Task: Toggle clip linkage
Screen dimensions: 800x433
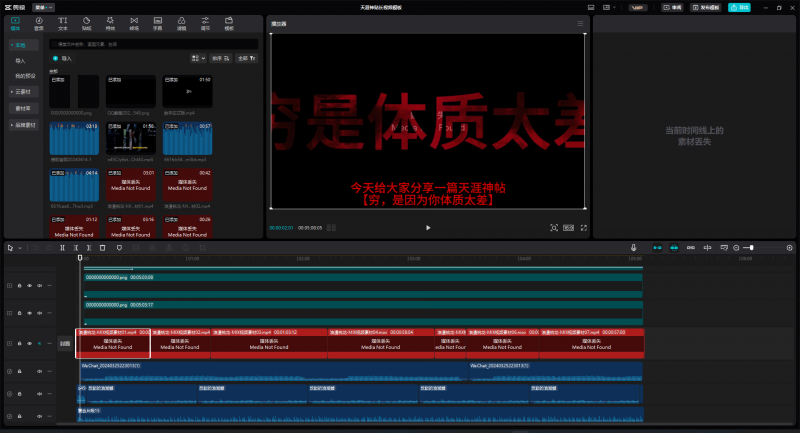Action: pos(691,248)
